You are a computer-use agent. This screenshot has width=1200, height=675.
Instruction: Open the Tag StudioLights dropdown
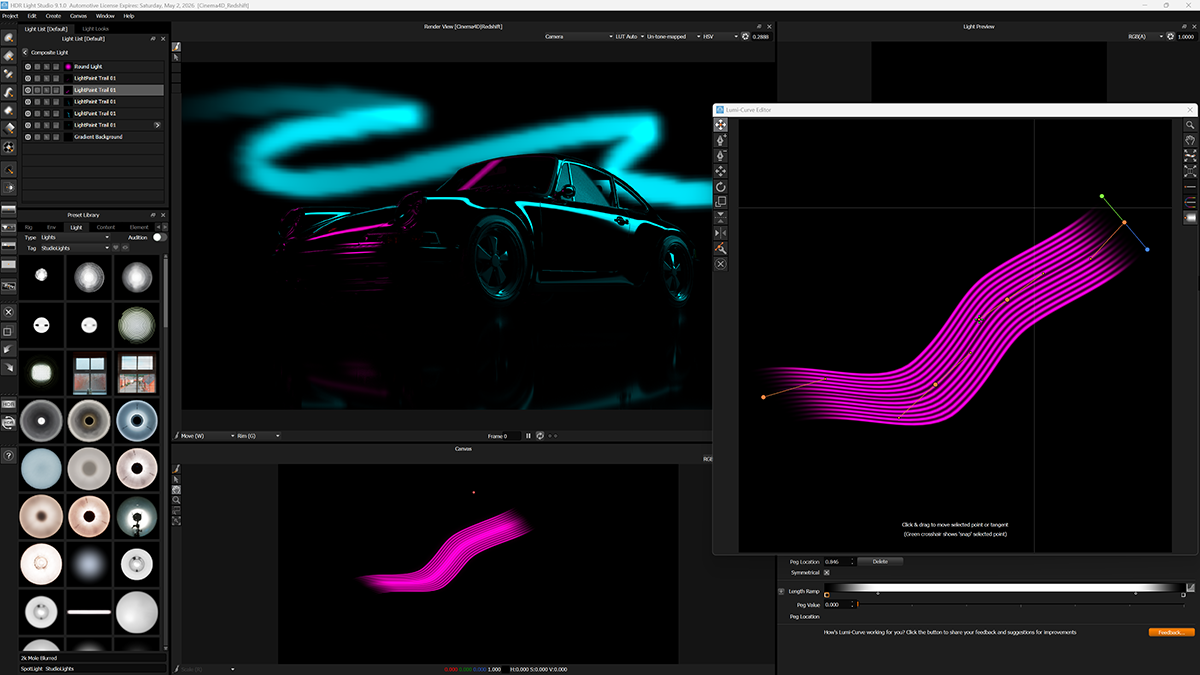(x=77, y=248)
